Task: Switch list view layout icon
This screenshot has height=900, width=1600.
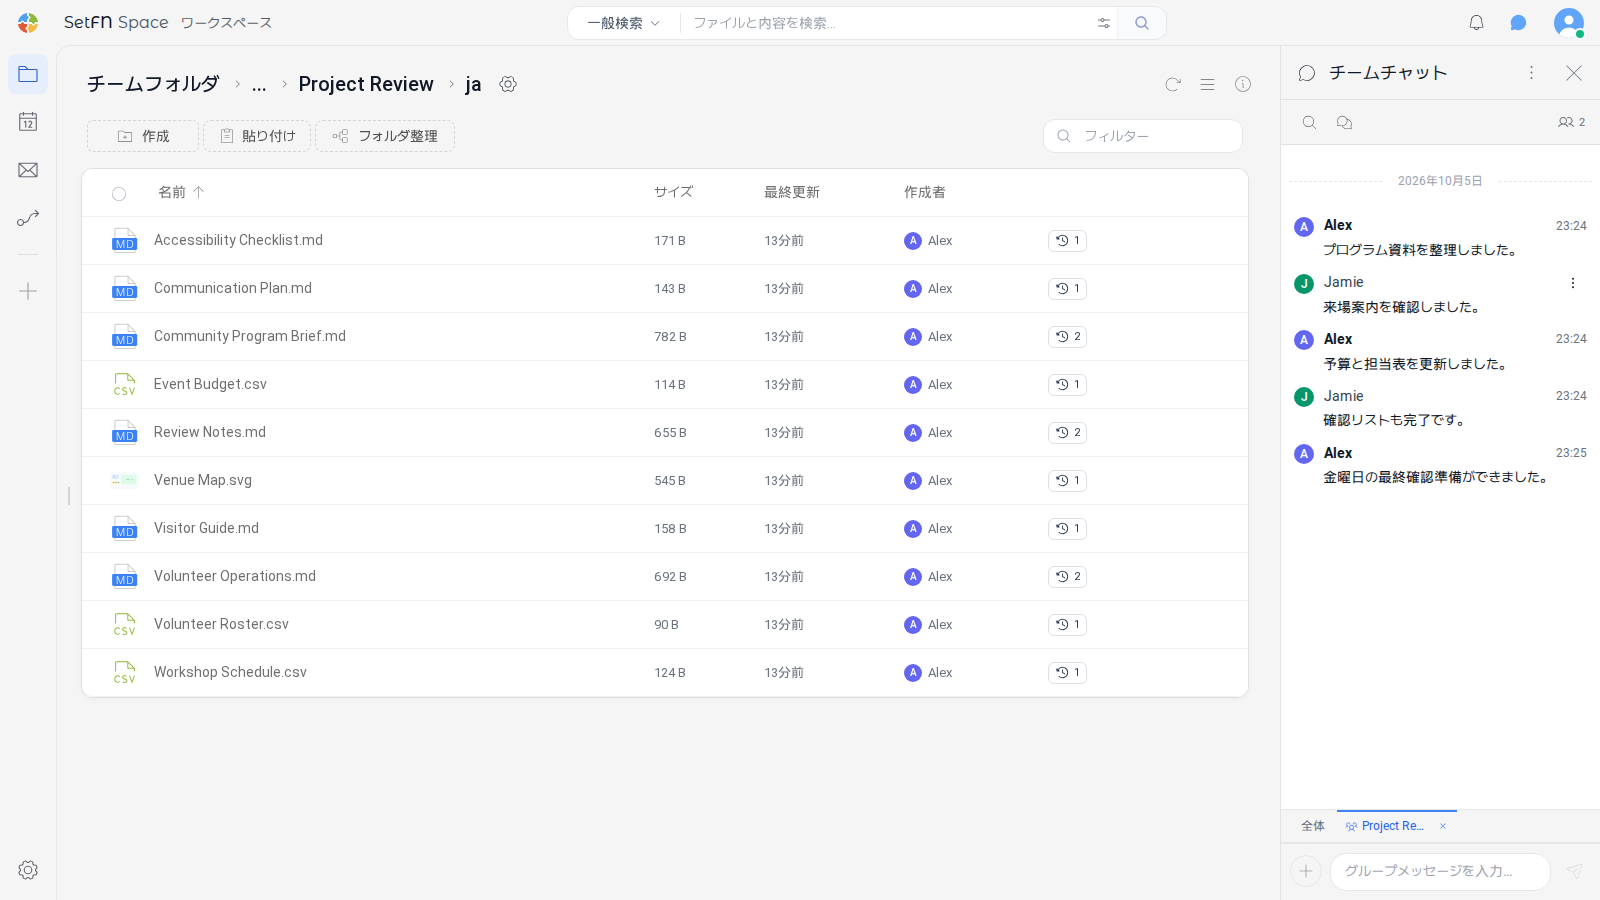Action: 1208,84
